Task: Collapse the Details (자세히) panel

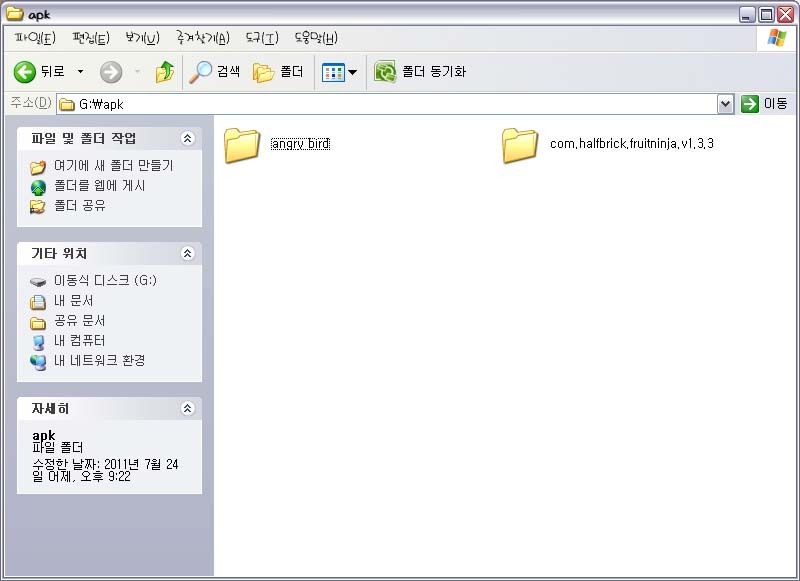Action: pyautogui.click(x=188, y=408)
